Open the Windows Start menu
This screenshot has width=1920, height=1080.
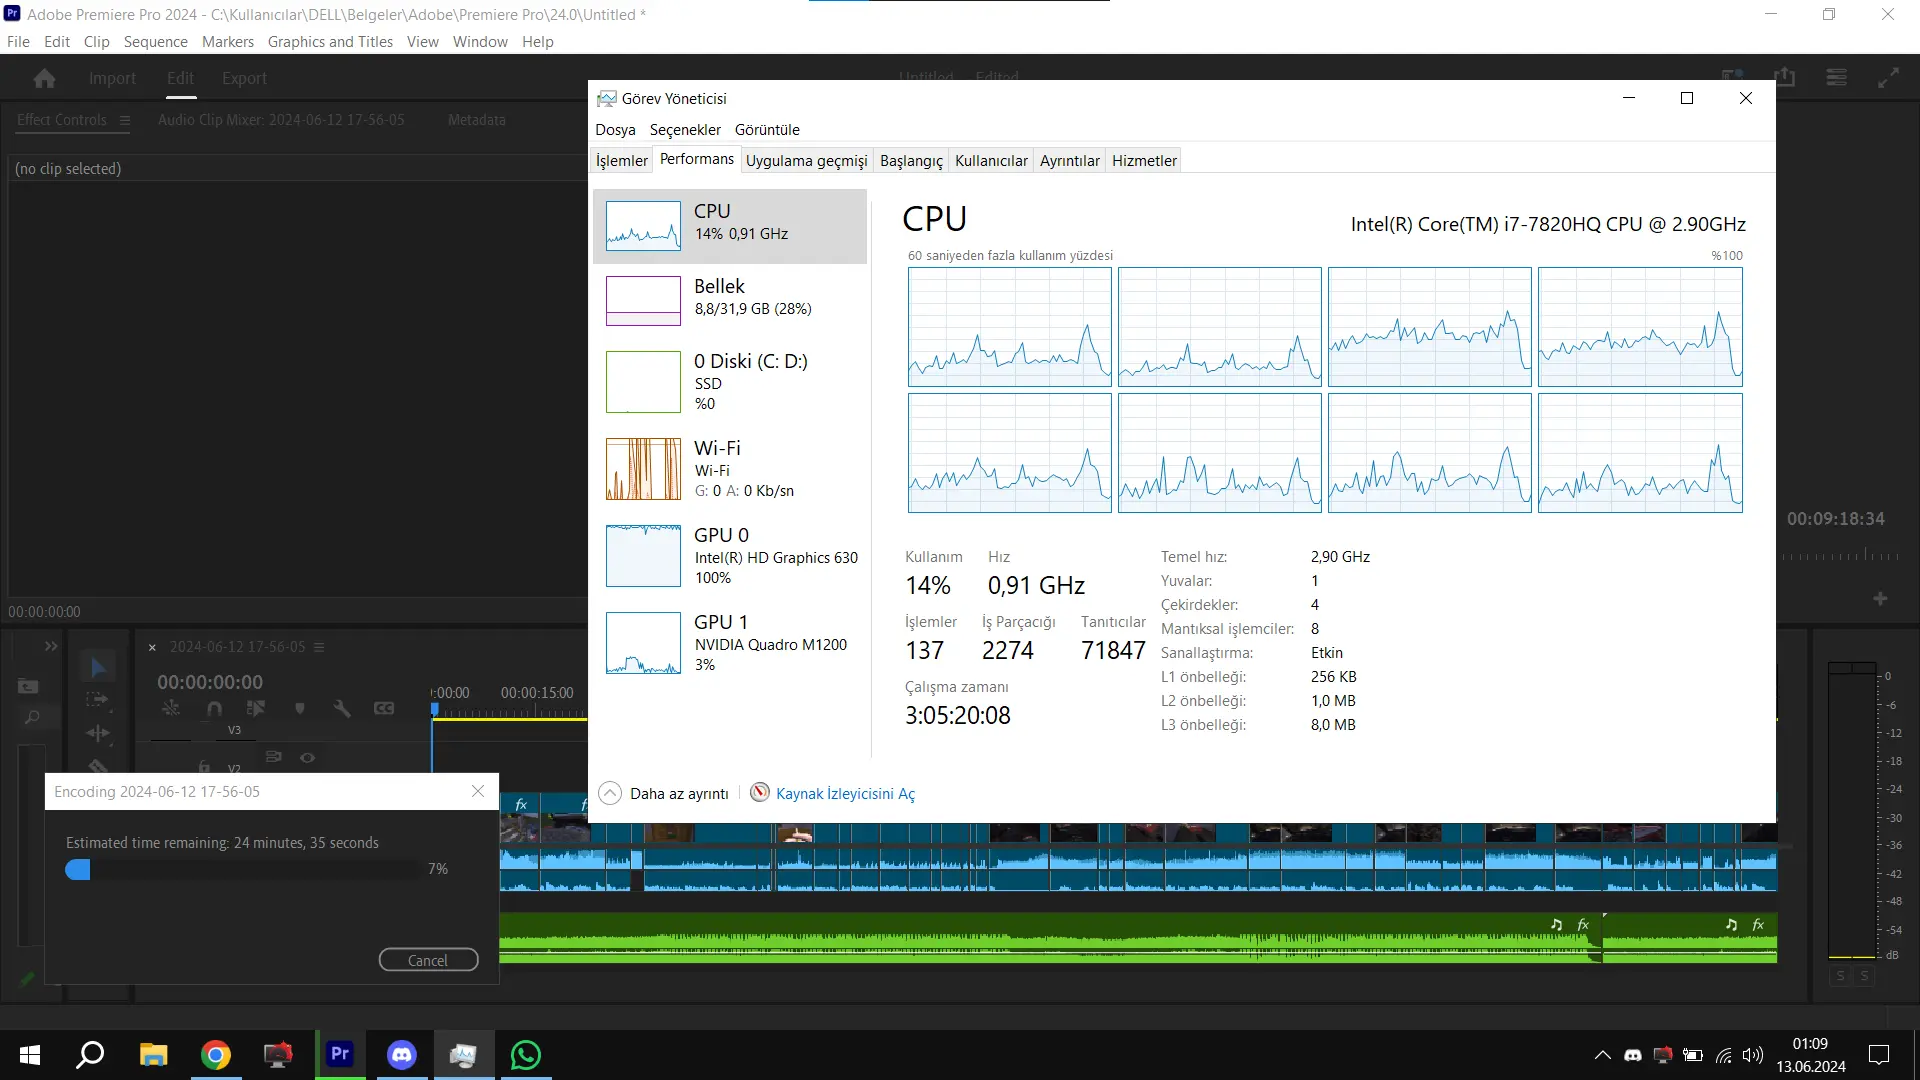coord(30,1055)
